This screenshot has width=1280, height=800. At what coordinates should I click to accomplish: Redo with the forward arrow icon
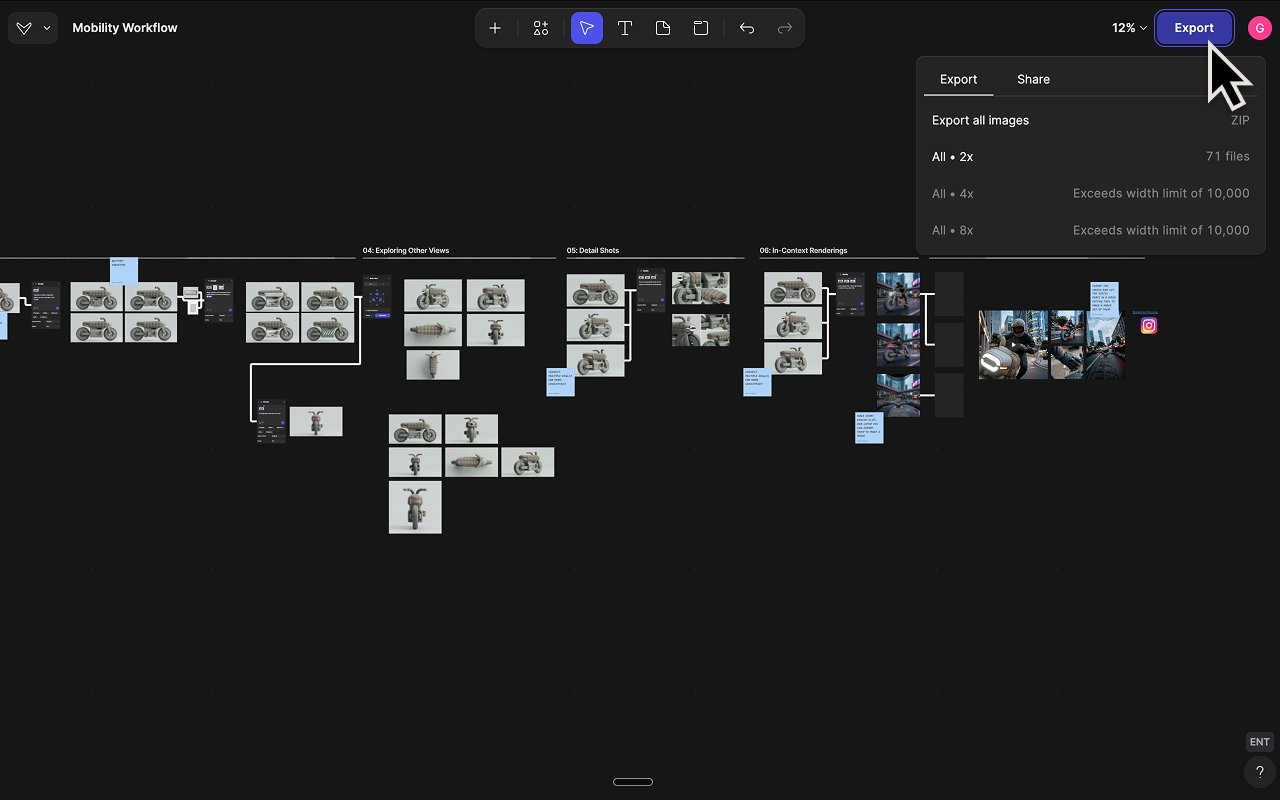[785, 28]
